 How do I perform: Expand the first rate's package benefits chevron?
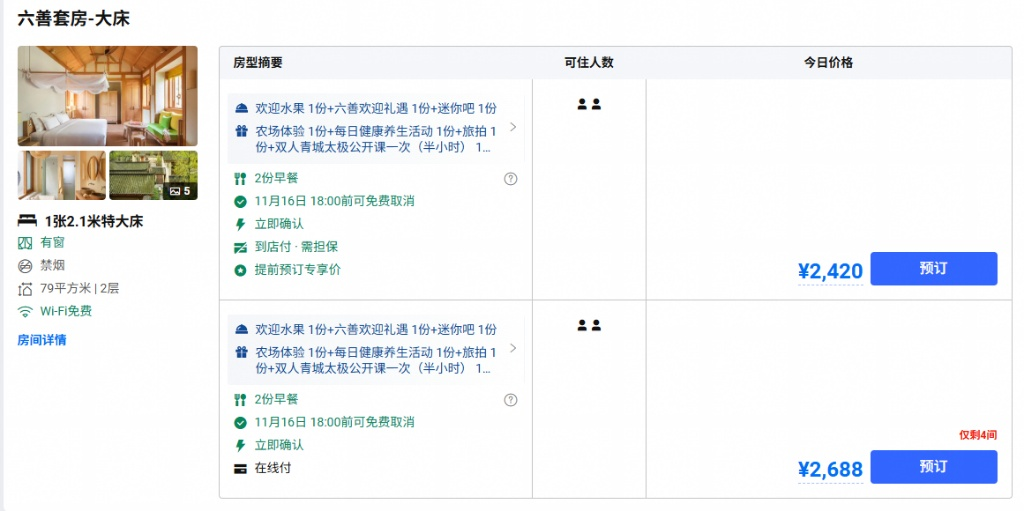(513, 127)
